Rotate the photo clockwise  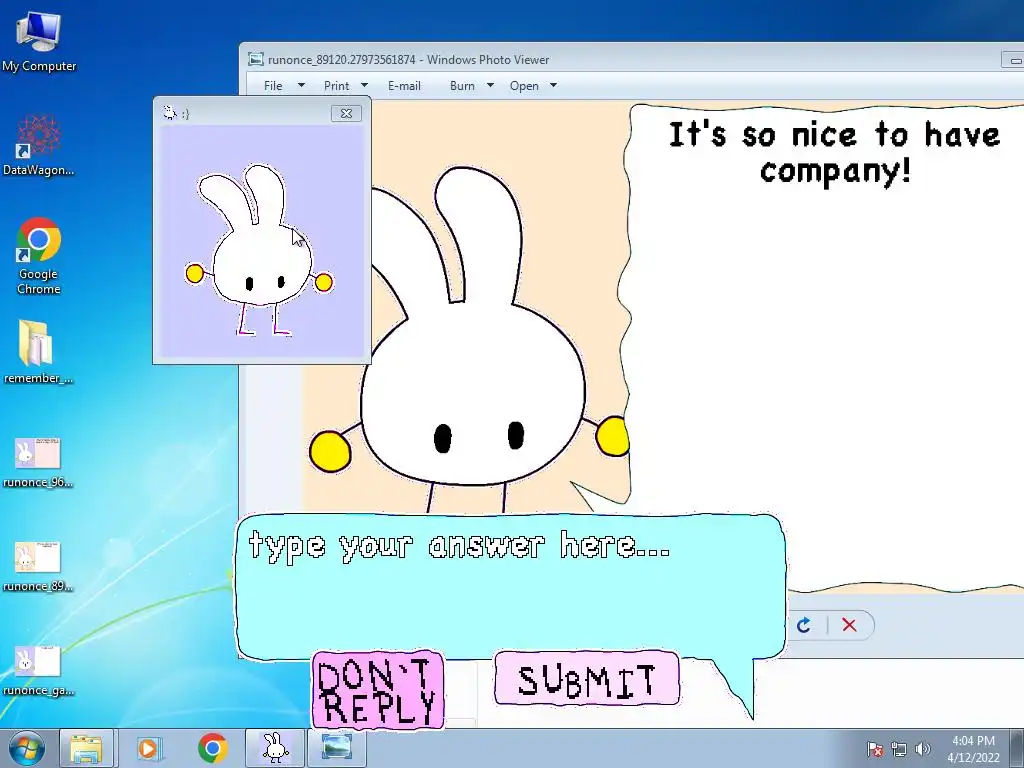coord(803,625)
